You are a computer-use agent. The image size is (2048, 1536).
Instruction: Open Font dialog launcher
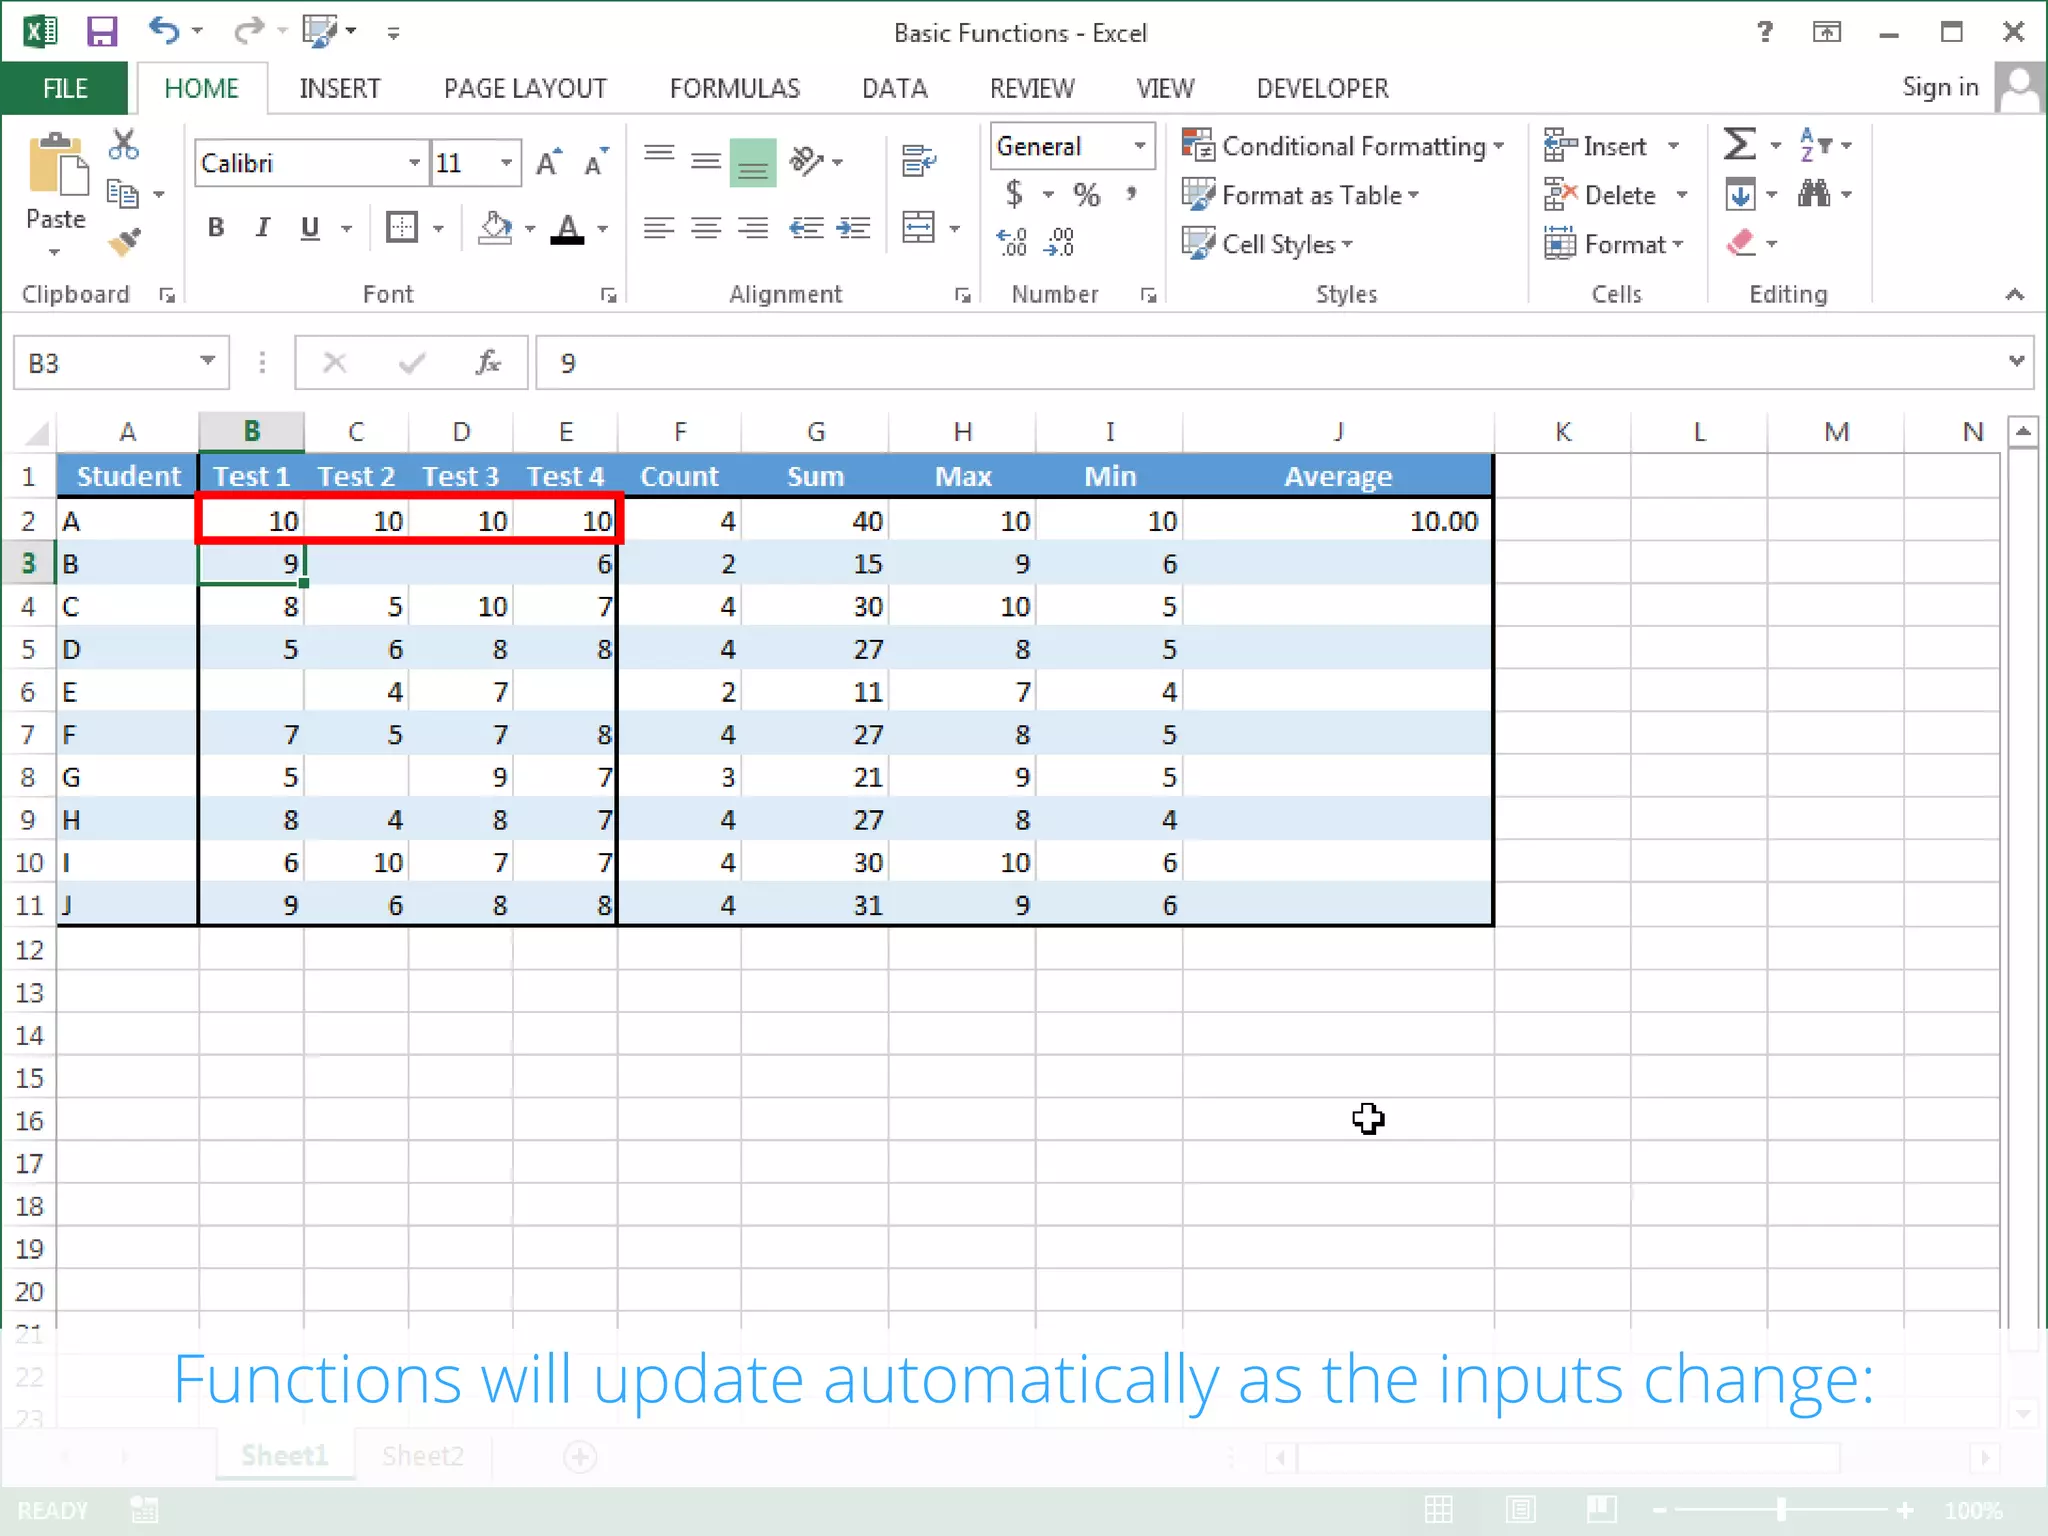point(608,295)
